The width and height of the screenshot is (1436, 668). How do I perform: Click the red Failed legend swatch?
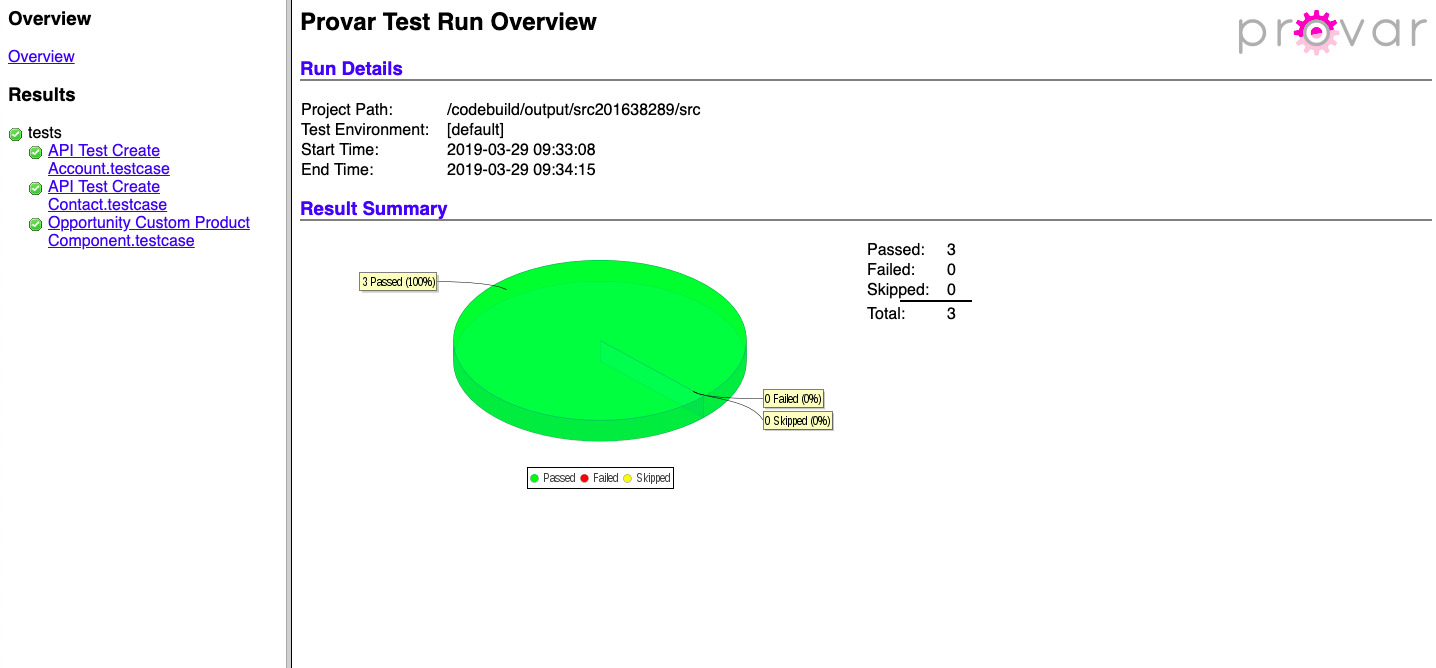click(585, 478)
